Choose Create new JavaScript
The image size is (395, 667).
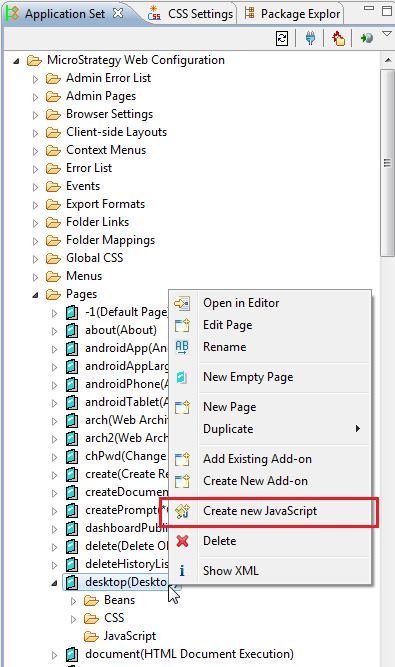[x=270, y=511]
